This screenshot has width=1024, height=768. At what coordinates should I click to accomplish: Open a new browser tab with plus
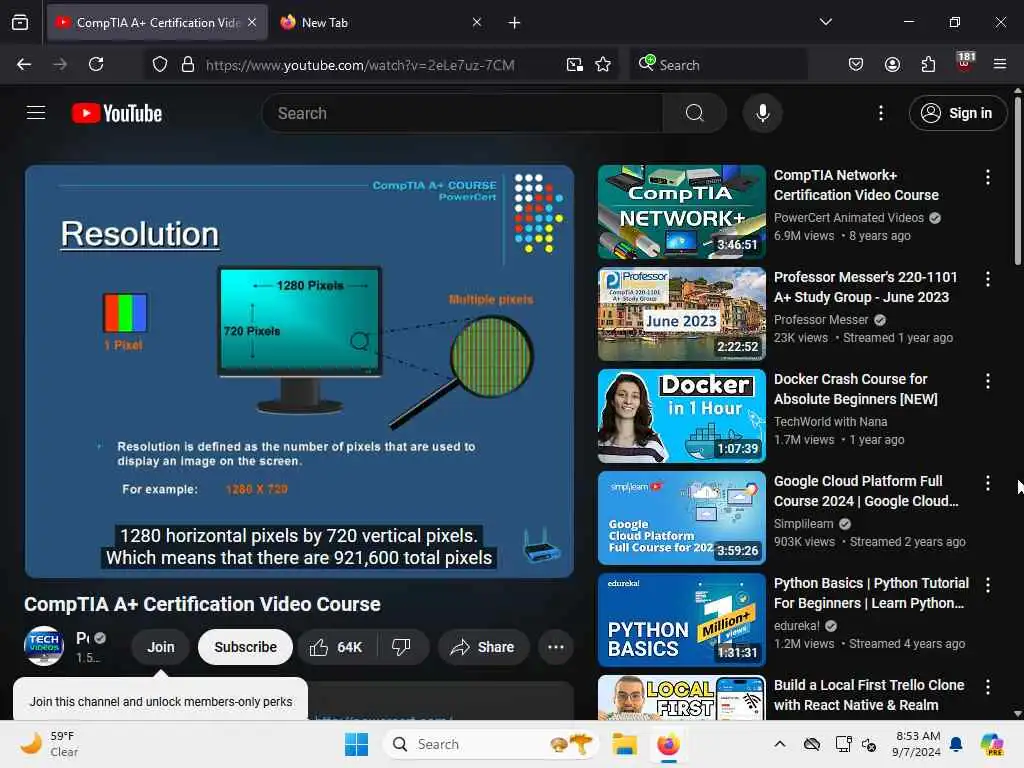(515, 23)
